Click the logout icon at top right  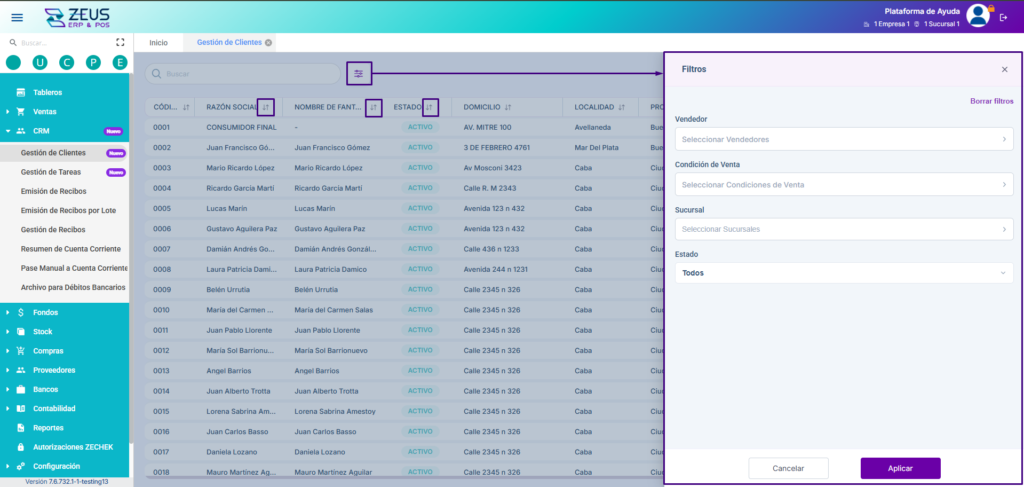(x=1004, y=18)
